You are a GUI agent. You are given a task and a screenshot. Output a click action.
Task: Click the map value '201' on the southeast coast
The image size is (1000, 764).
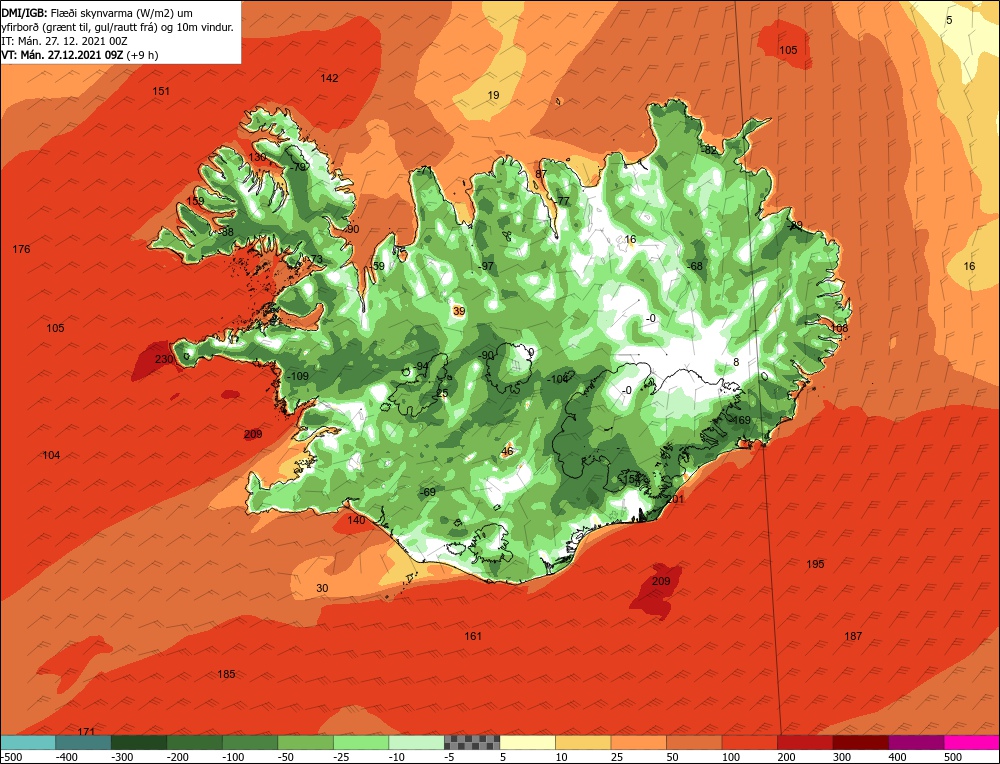click(x=675, y=499)
